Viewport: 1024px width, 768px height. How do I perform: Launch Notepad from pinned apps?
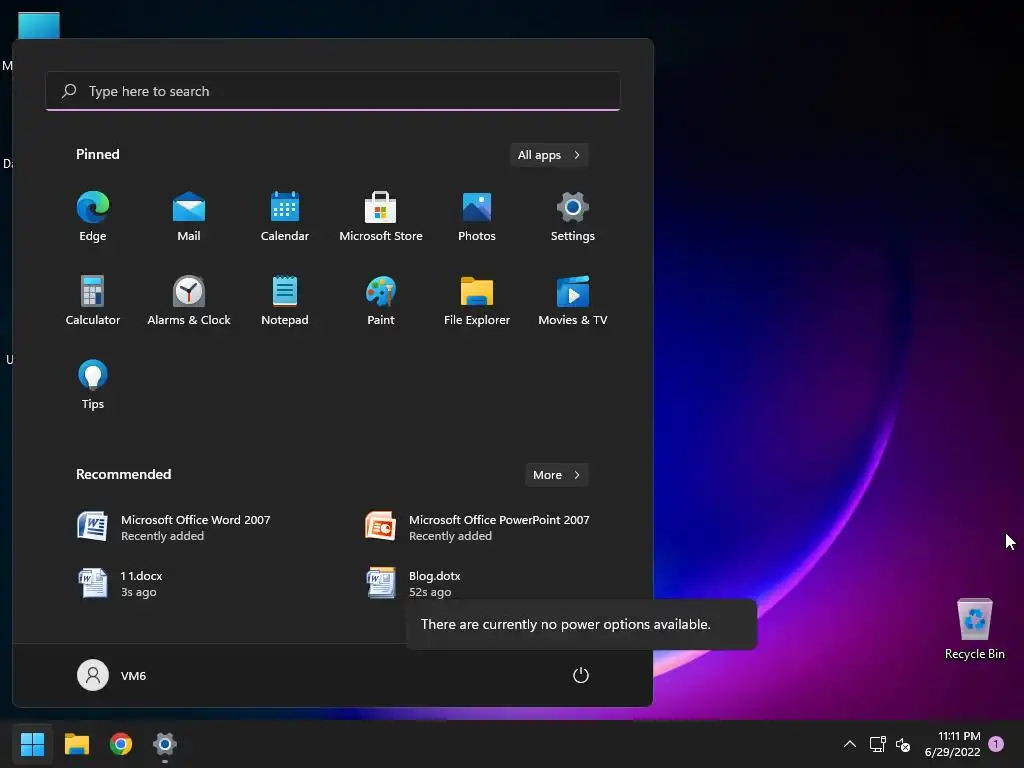pos(285,300)
